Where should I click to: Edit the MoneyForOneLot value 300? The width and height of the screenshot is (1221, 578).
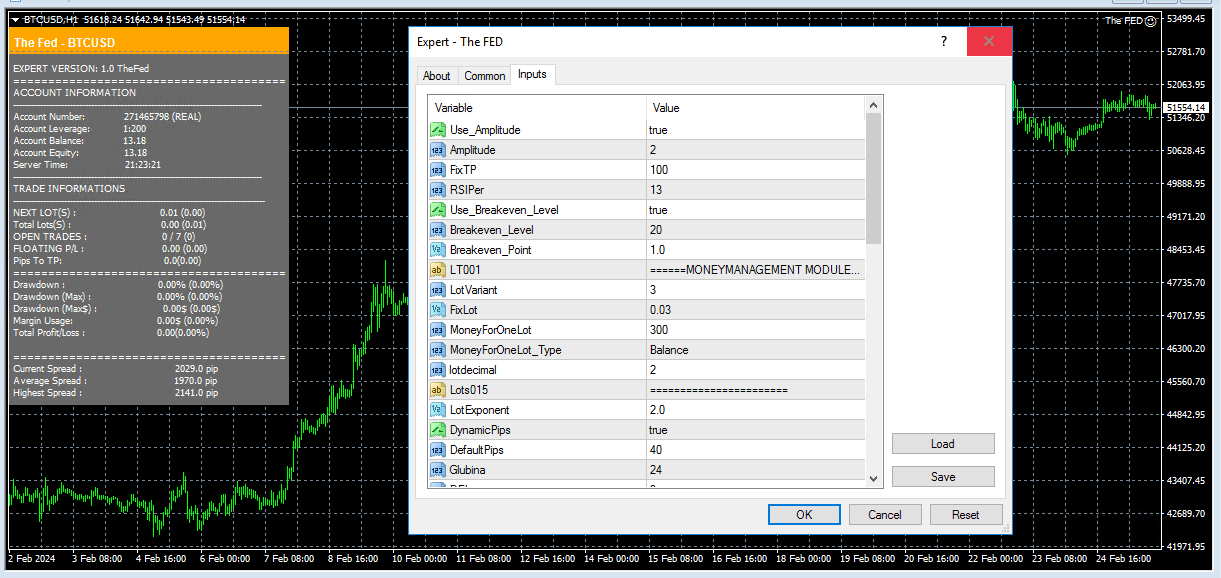755,330
